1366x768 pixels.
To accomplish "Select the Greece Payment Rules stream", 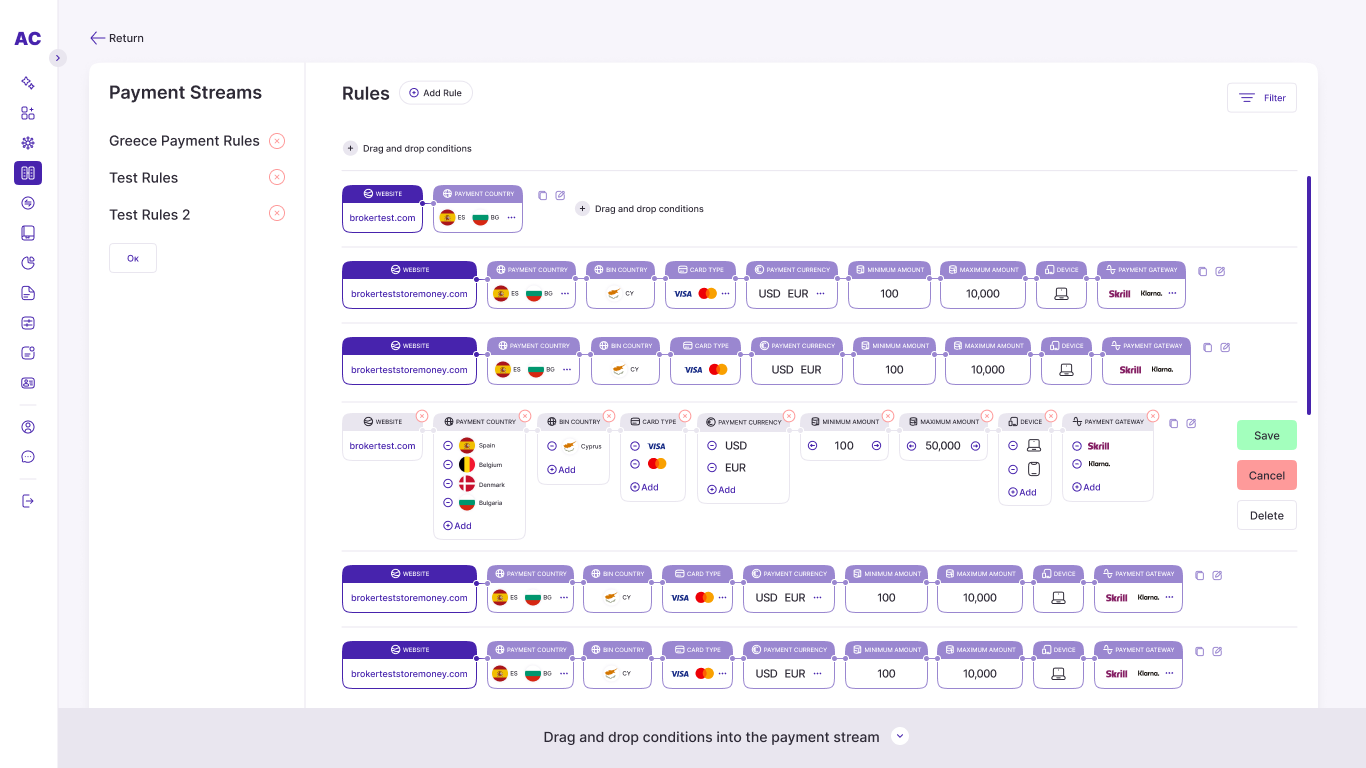I will (184, 141).
